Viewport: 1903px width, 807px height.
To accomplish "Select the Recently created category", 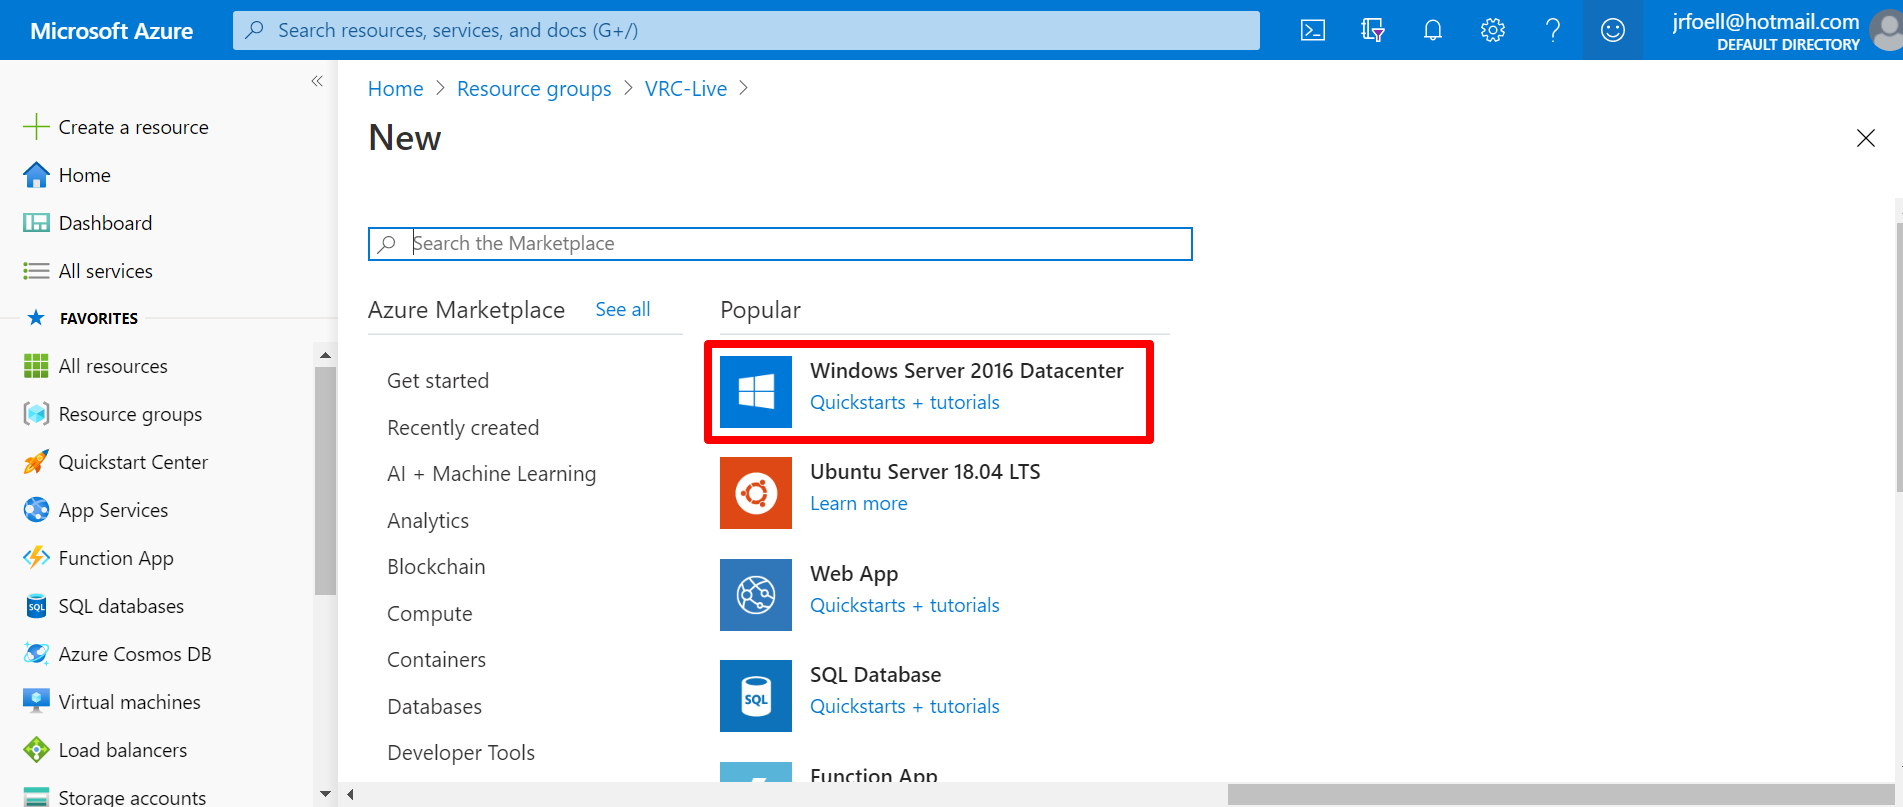I will pyautogui.click(x=463, y=428).
